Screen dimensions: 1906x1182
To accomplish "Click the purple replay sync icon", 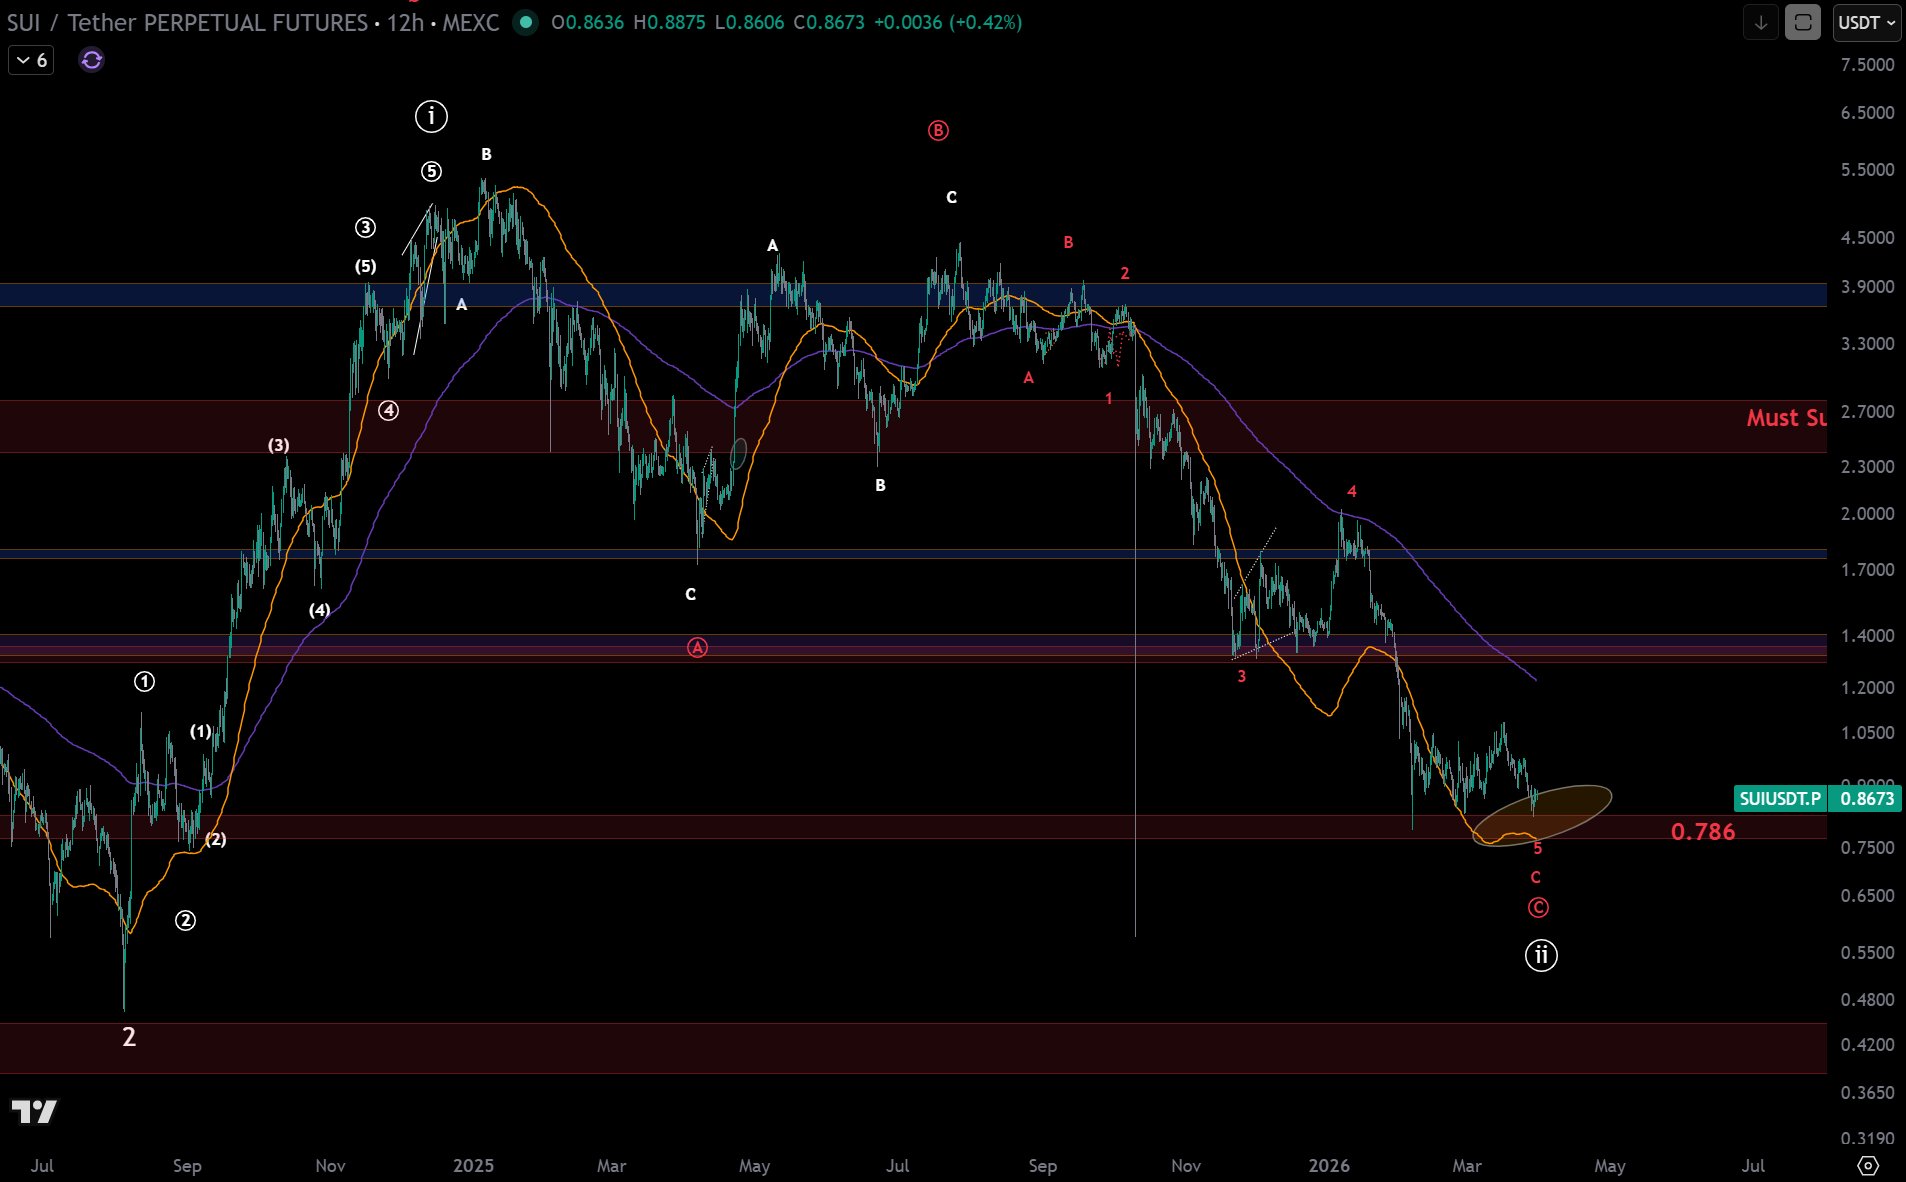I will pyautogui.click(x=91, y=61).
